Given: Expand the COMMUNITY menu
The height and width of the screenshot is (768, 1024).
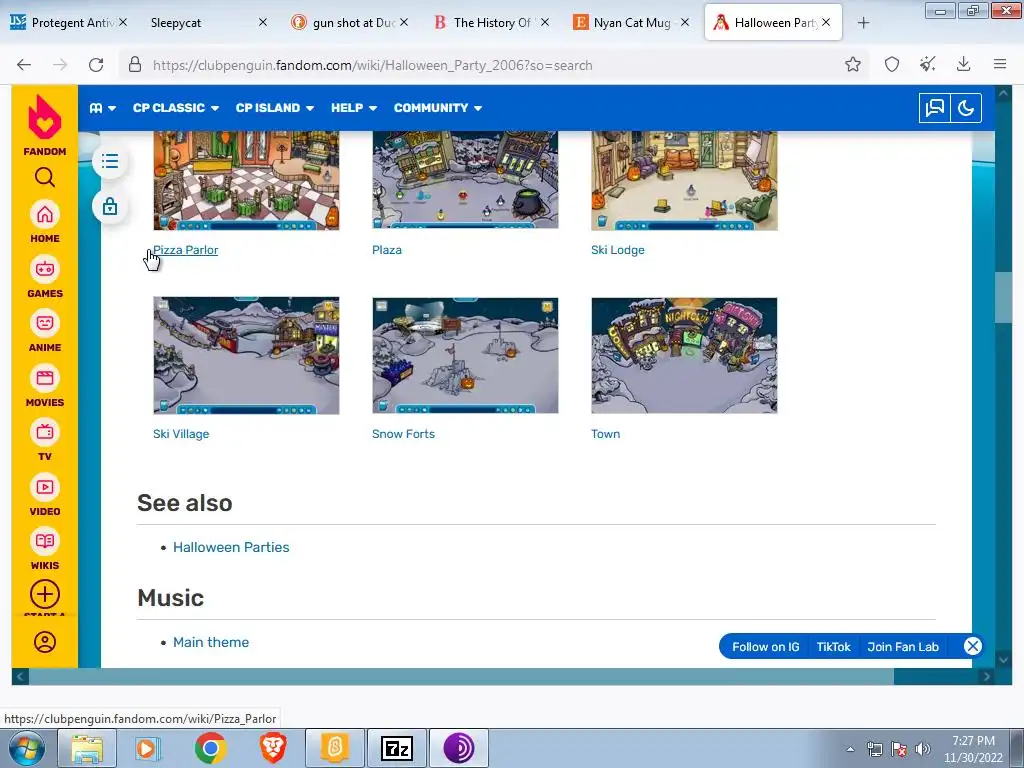Looking at the screenshot, I should coord(438,108).
